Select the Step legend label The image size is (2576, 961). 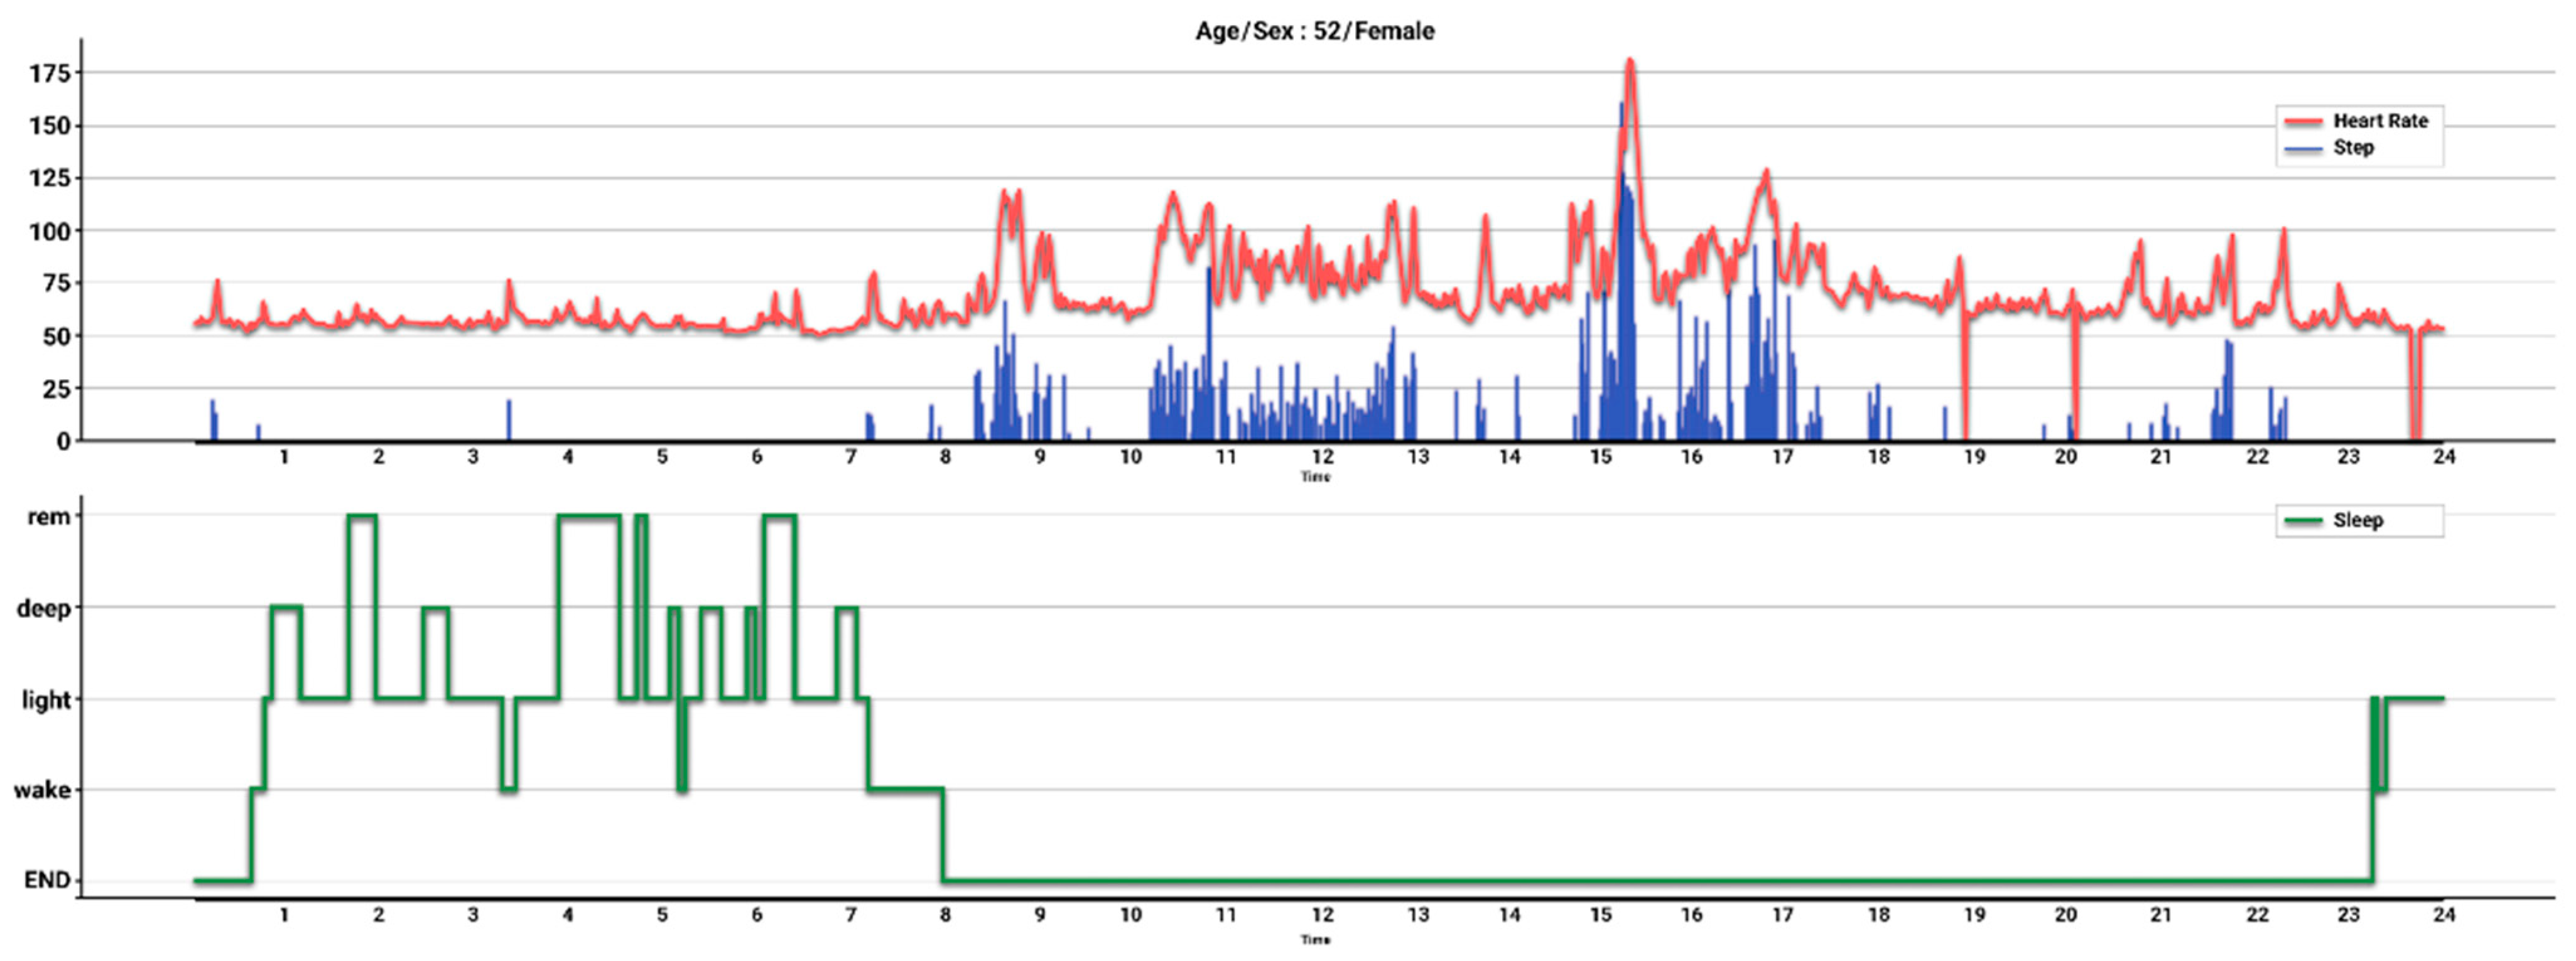click(x=2353, y=148)
